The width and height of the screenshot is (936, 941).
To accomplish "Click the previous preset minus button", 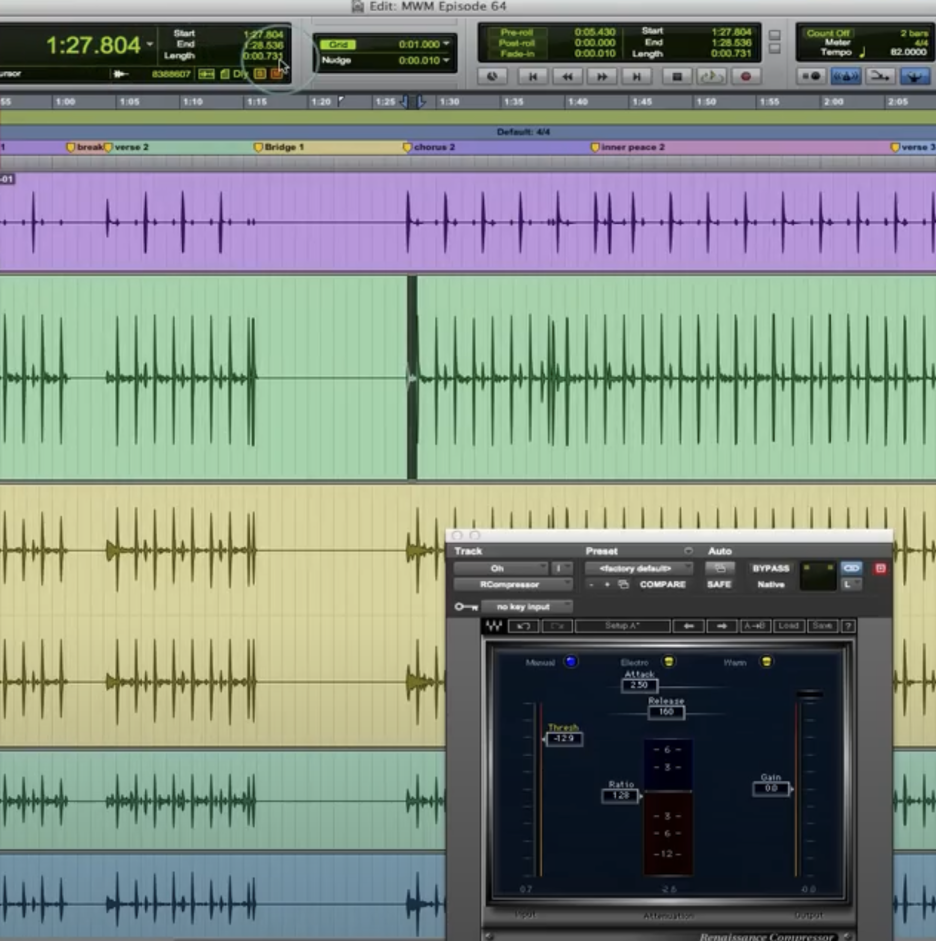I will pos(591,585).
